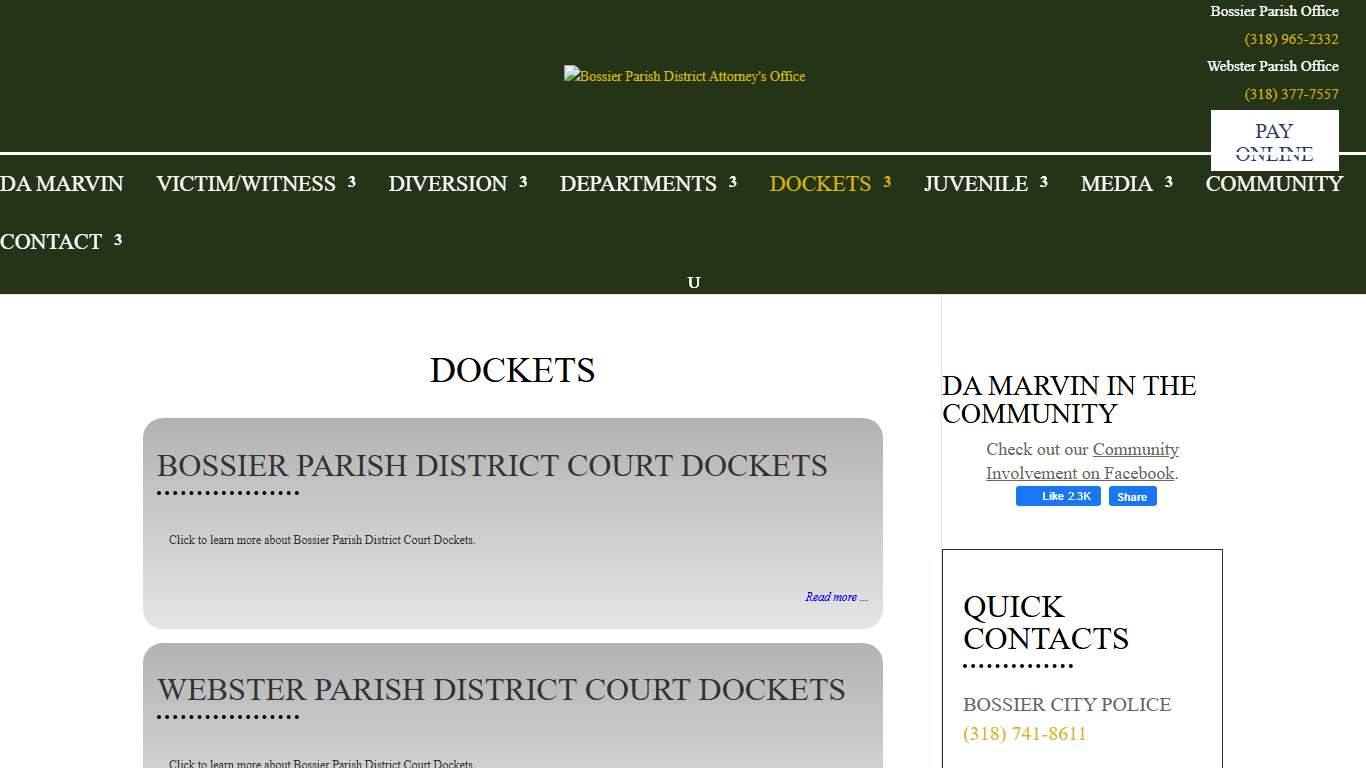The image size is (1366, 768).
Task: Click the Facebook Like 2.3K button
Action: click(x=1058, y=496)
